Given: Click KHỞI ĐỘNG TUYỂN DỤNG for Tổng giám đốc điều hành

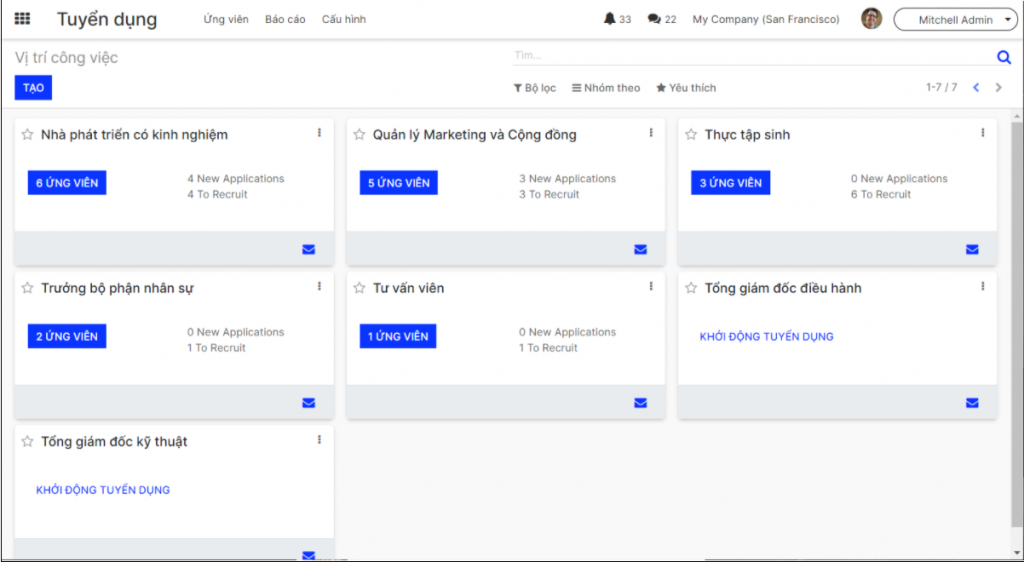Looking at the screenshot, I should [x=767, y=337].
